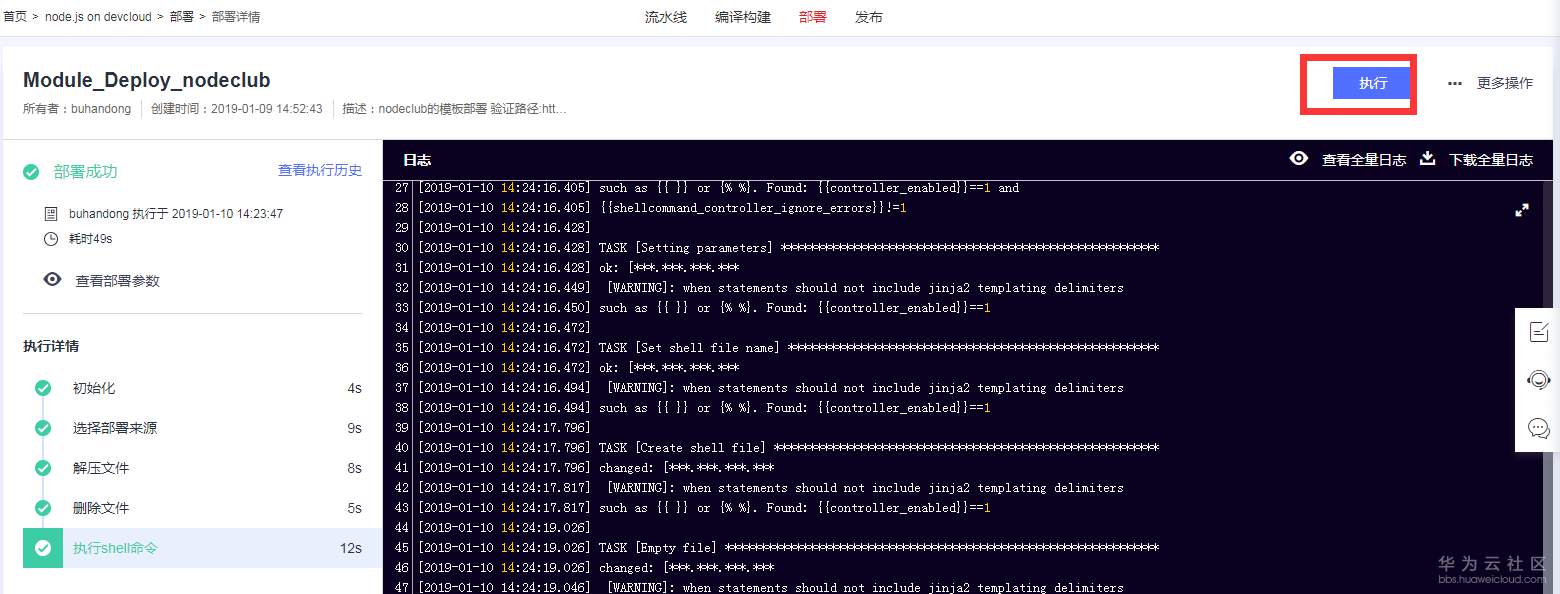The width and height of the screenshot is (1560, 594).
Task: Expand the log panel to fullscreen
Action: (1521, 210)
